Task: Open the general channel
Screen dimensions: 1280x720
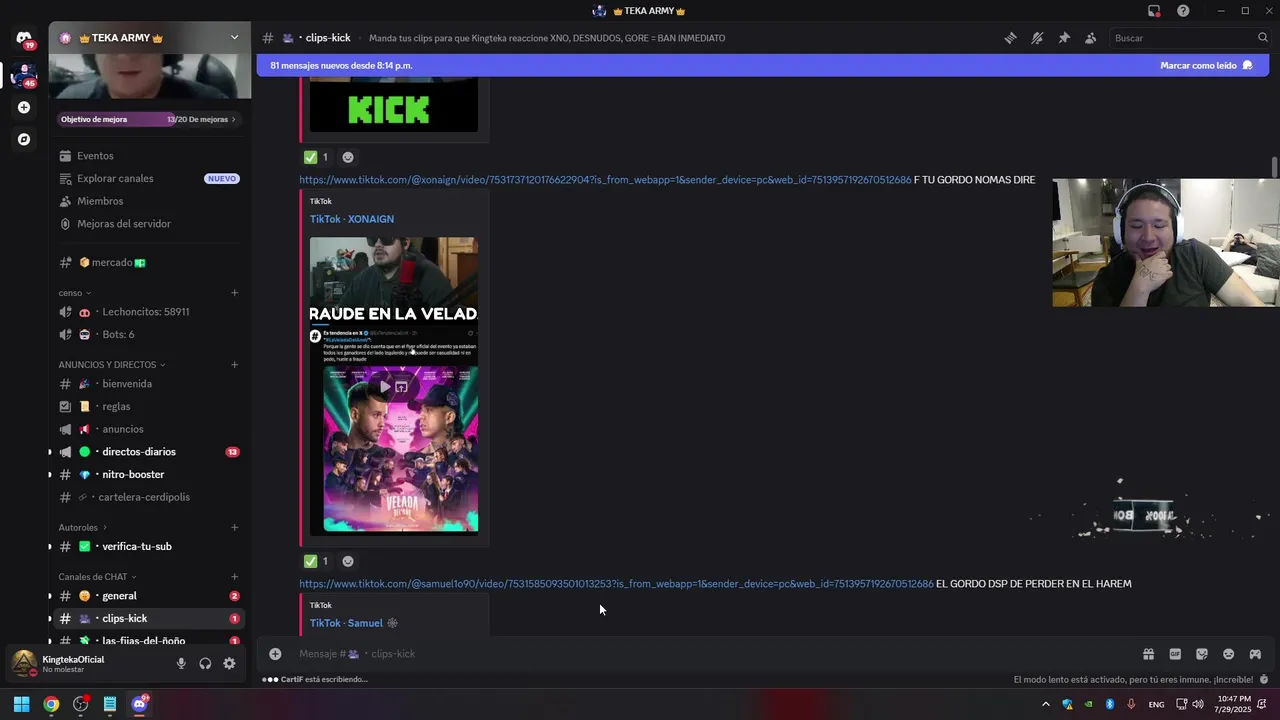Action: tap(150, 596)
